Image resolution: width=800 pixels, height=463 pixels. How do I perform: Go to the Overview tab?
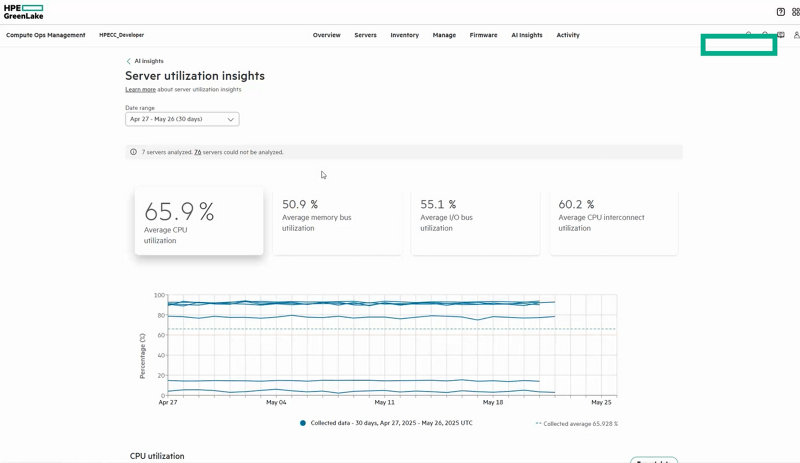coord(327,35)
